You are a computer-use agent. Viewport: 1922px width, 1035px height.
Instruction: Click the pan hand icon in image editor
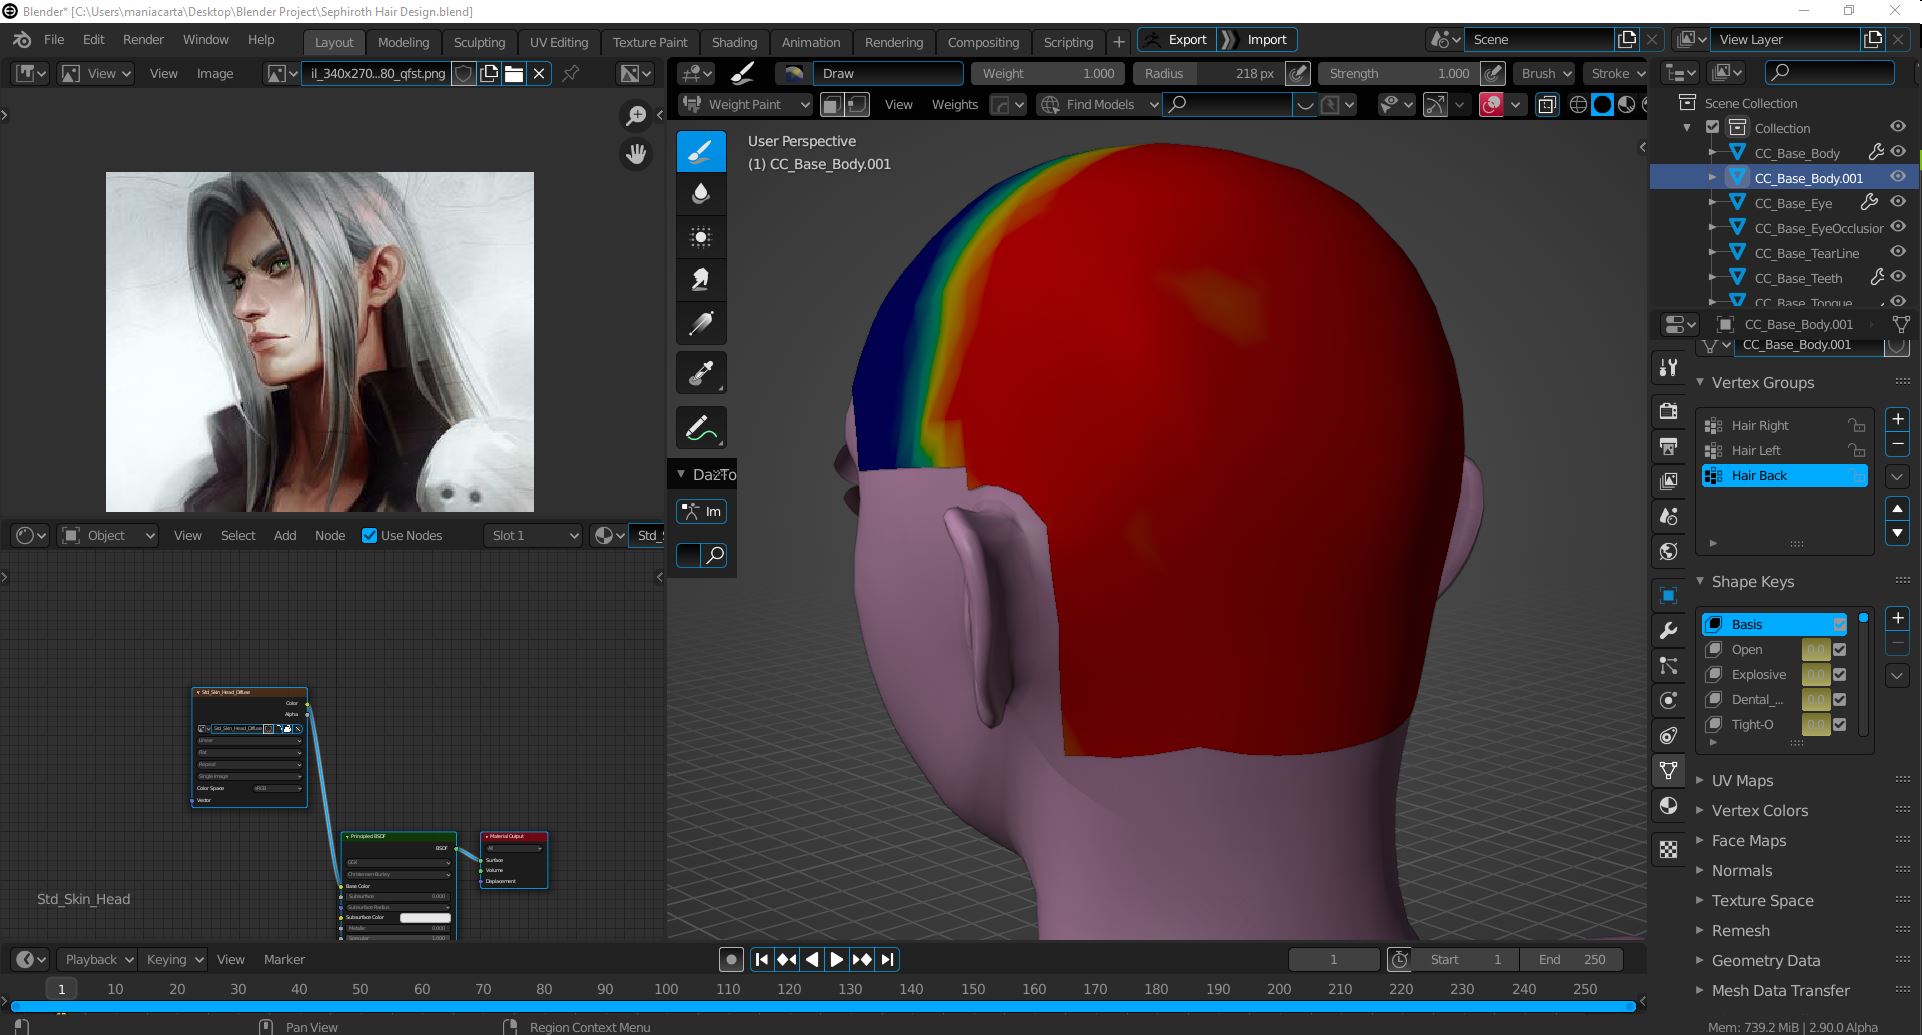point(636,154)
